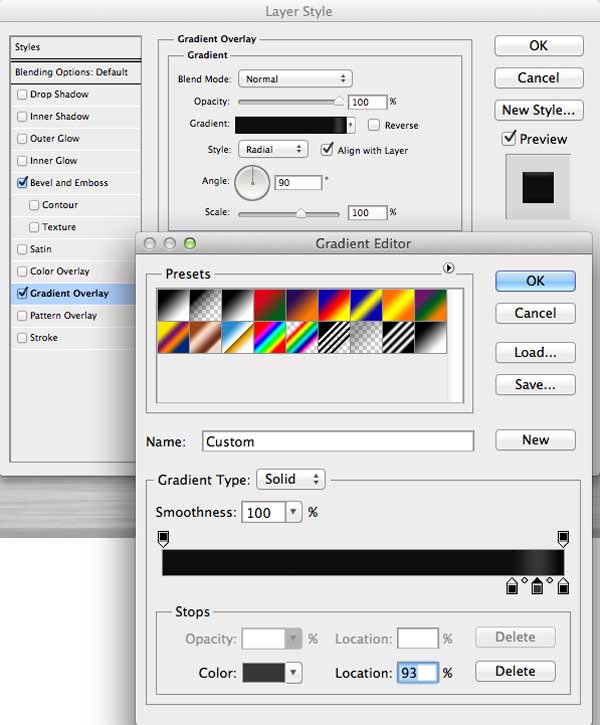
Task: Select the violet-green-orange gradient preset
Action: [431, 305]
